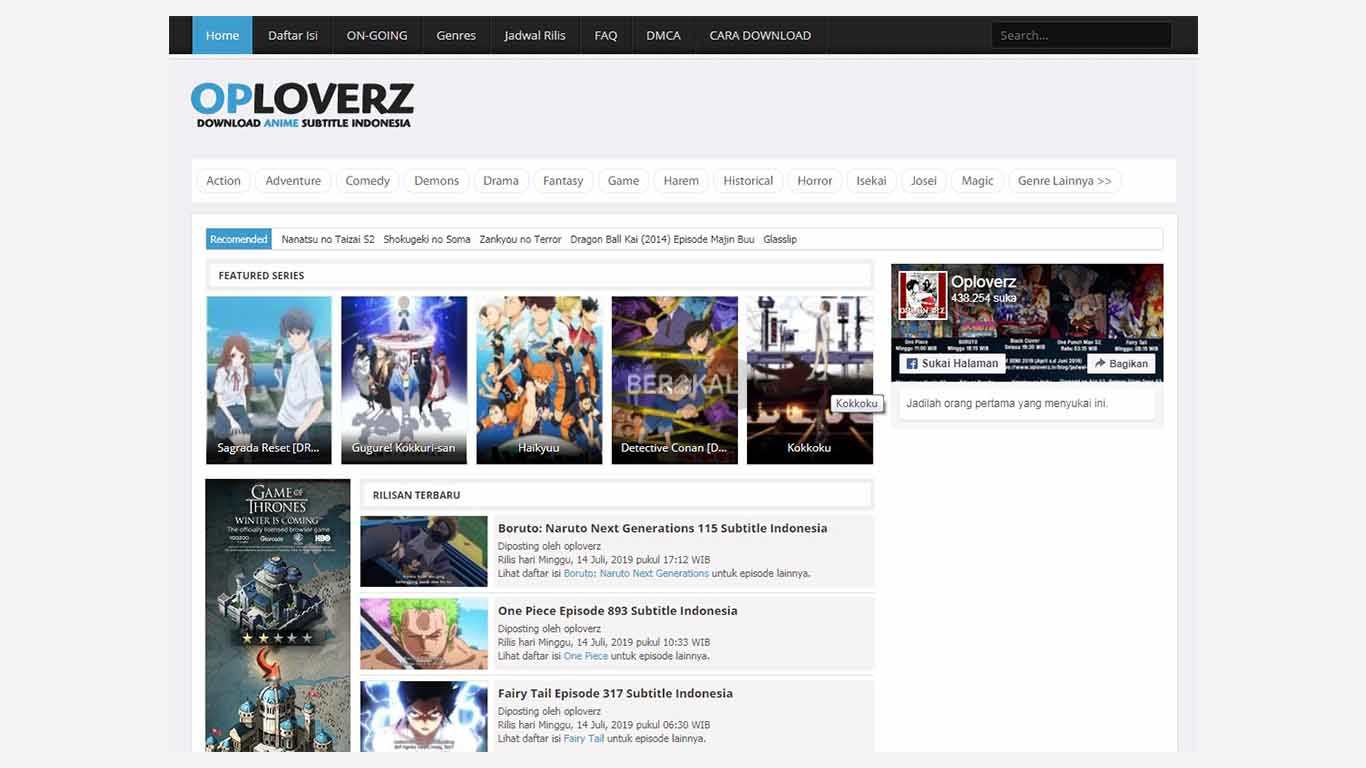Select the Demons genre tag
The height and width of the screenshot is (768, 1366).
point(436,181)
